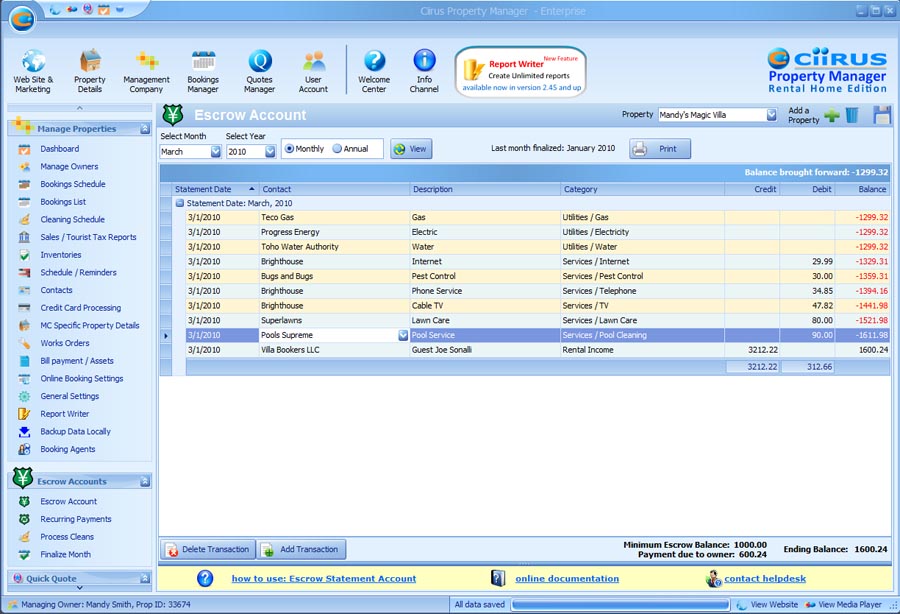Open the Pools Supreme contact dropdown arrow
900x614 pixels.
(404, 336)
